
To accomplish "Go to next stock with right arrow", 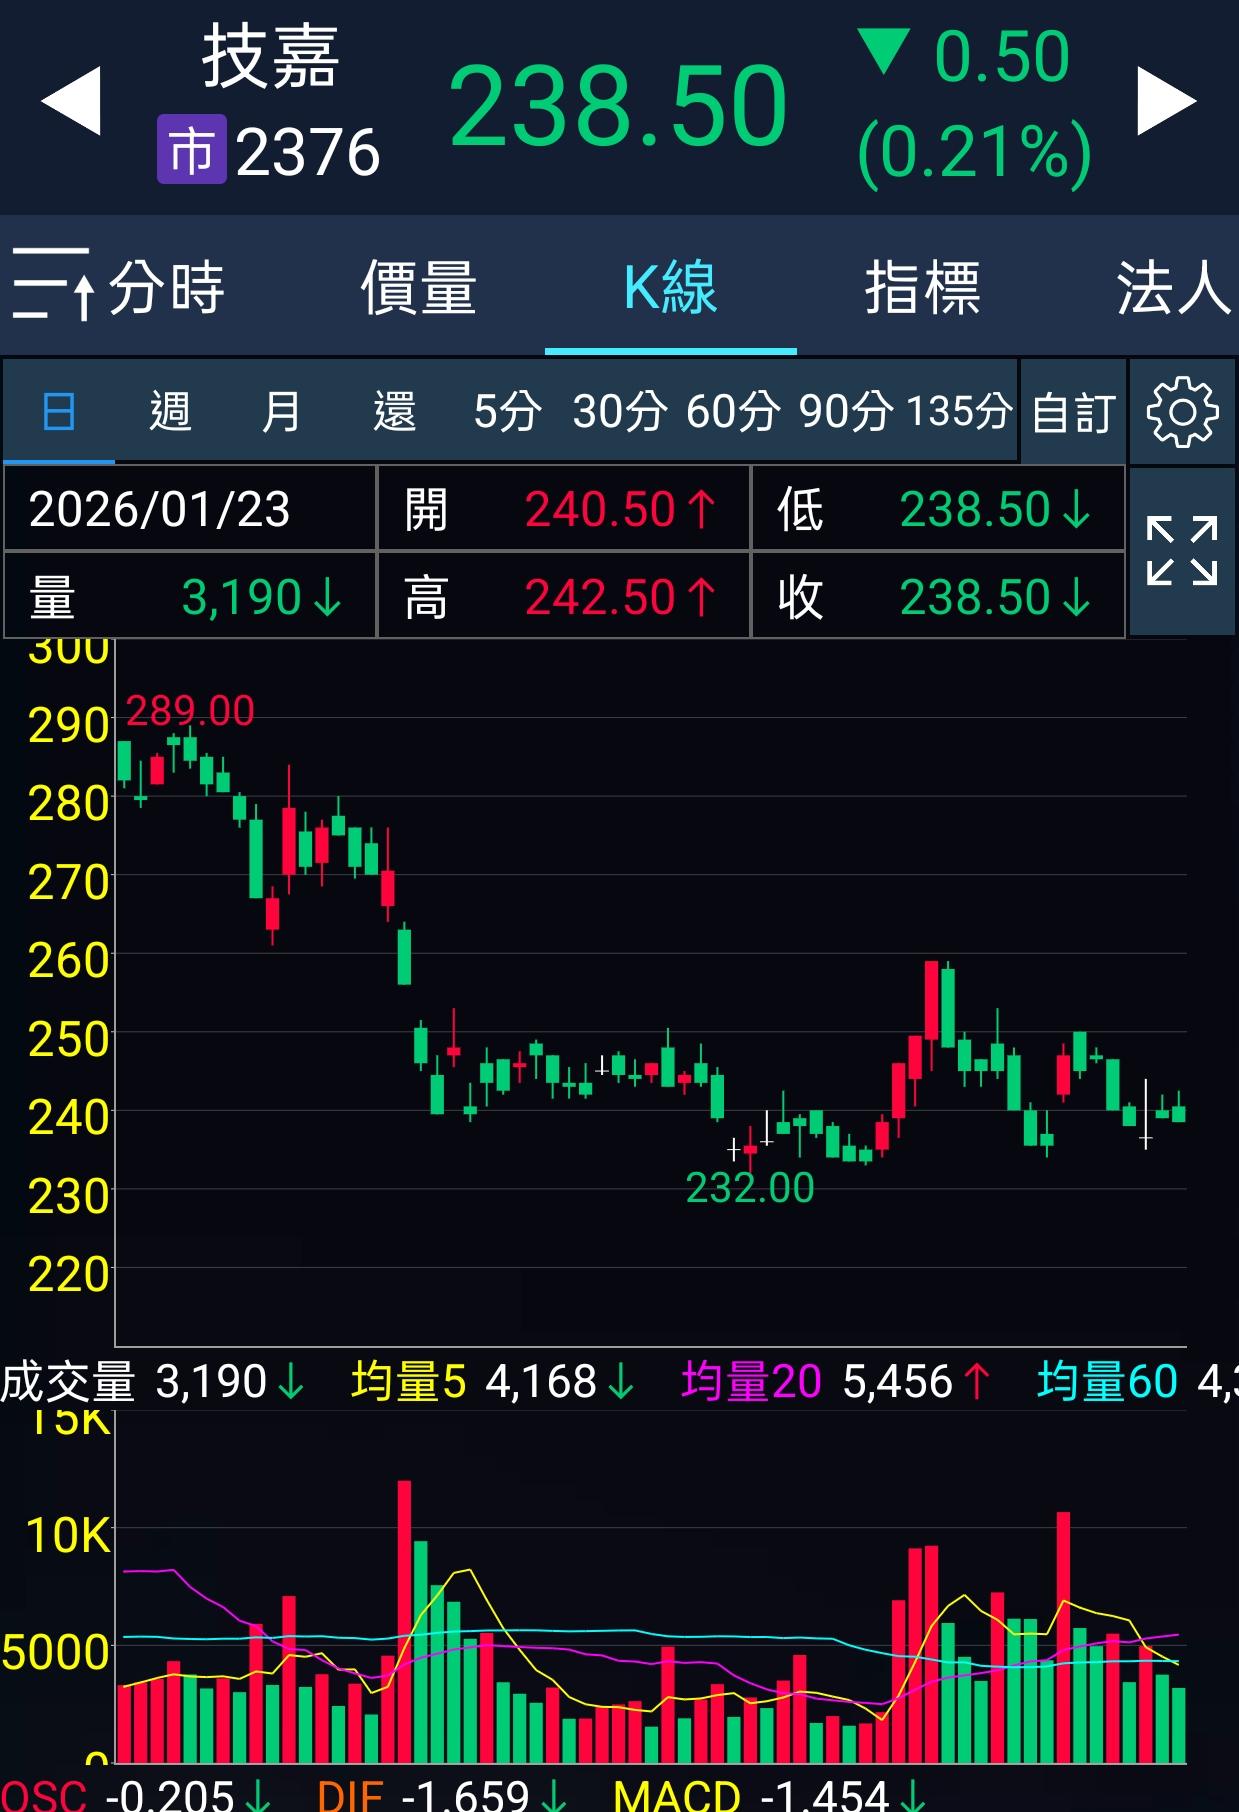I will point(1167,101).
